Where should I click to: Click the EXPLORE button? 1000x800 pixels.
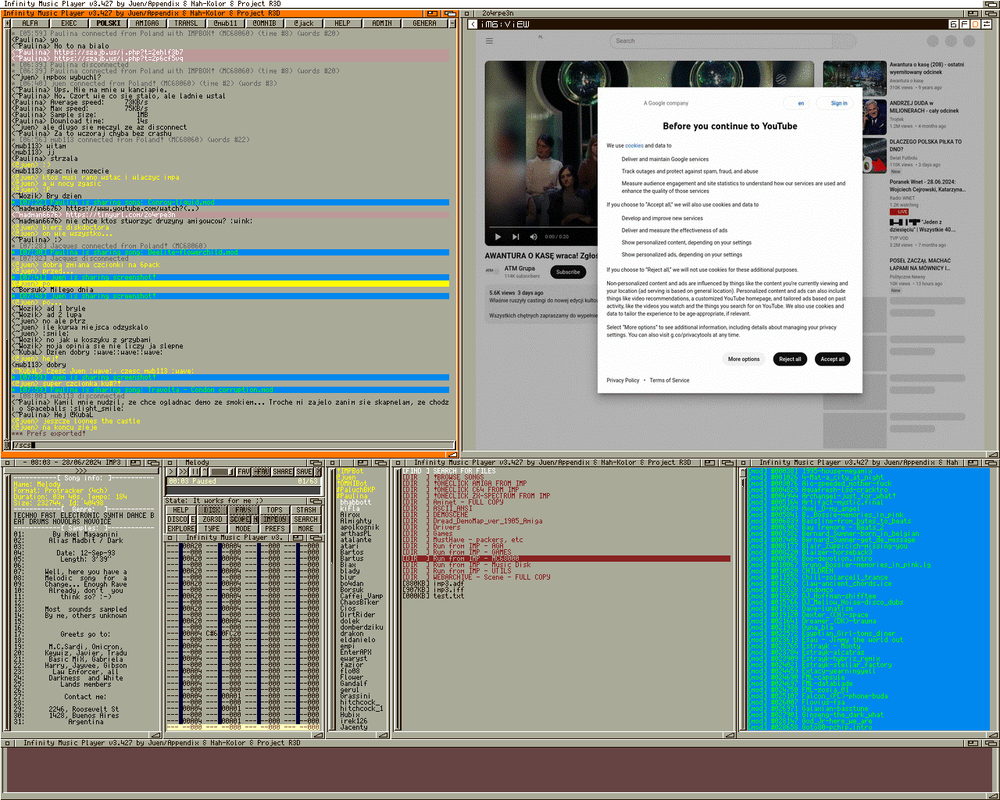180,529
